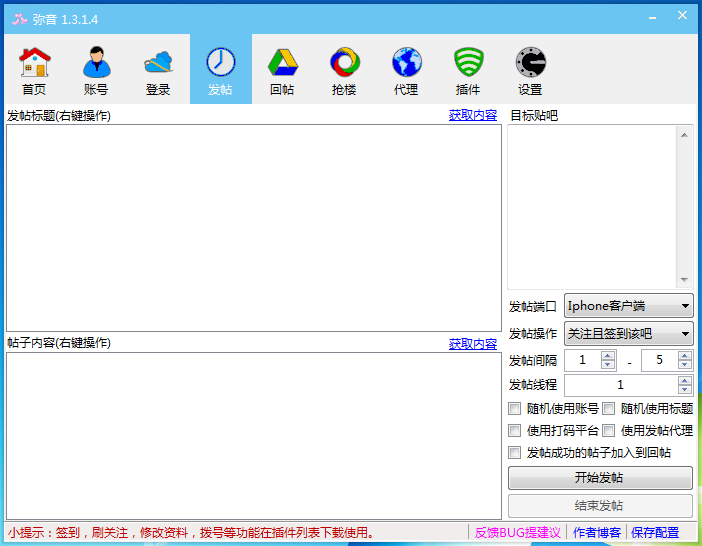Minimize the 弥音 window
This screenshot has height=546, width=702.
(x=652, y=18)
